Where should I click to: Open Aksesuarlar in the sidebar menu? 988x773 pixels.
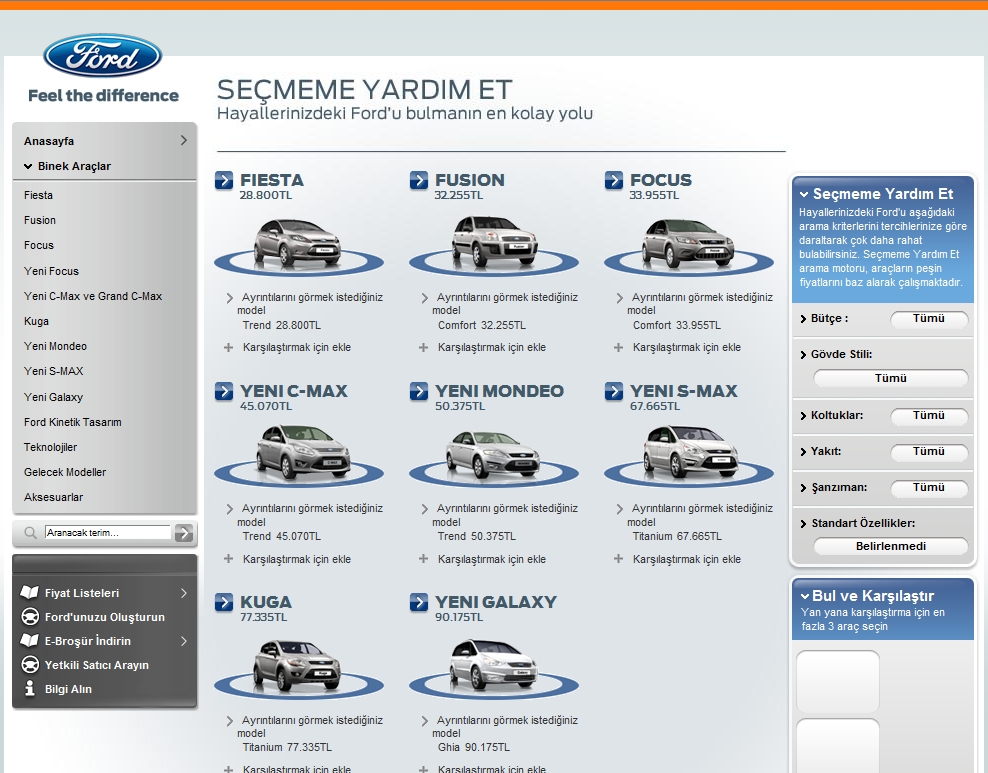(x=54, y=497)
